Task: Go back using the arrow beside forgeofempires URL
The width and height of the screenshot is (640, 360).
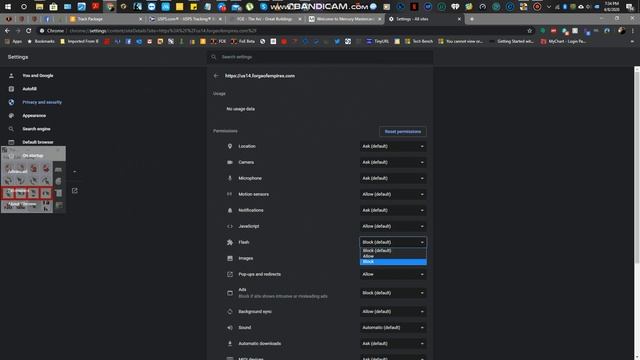Action: pos(216,76)
